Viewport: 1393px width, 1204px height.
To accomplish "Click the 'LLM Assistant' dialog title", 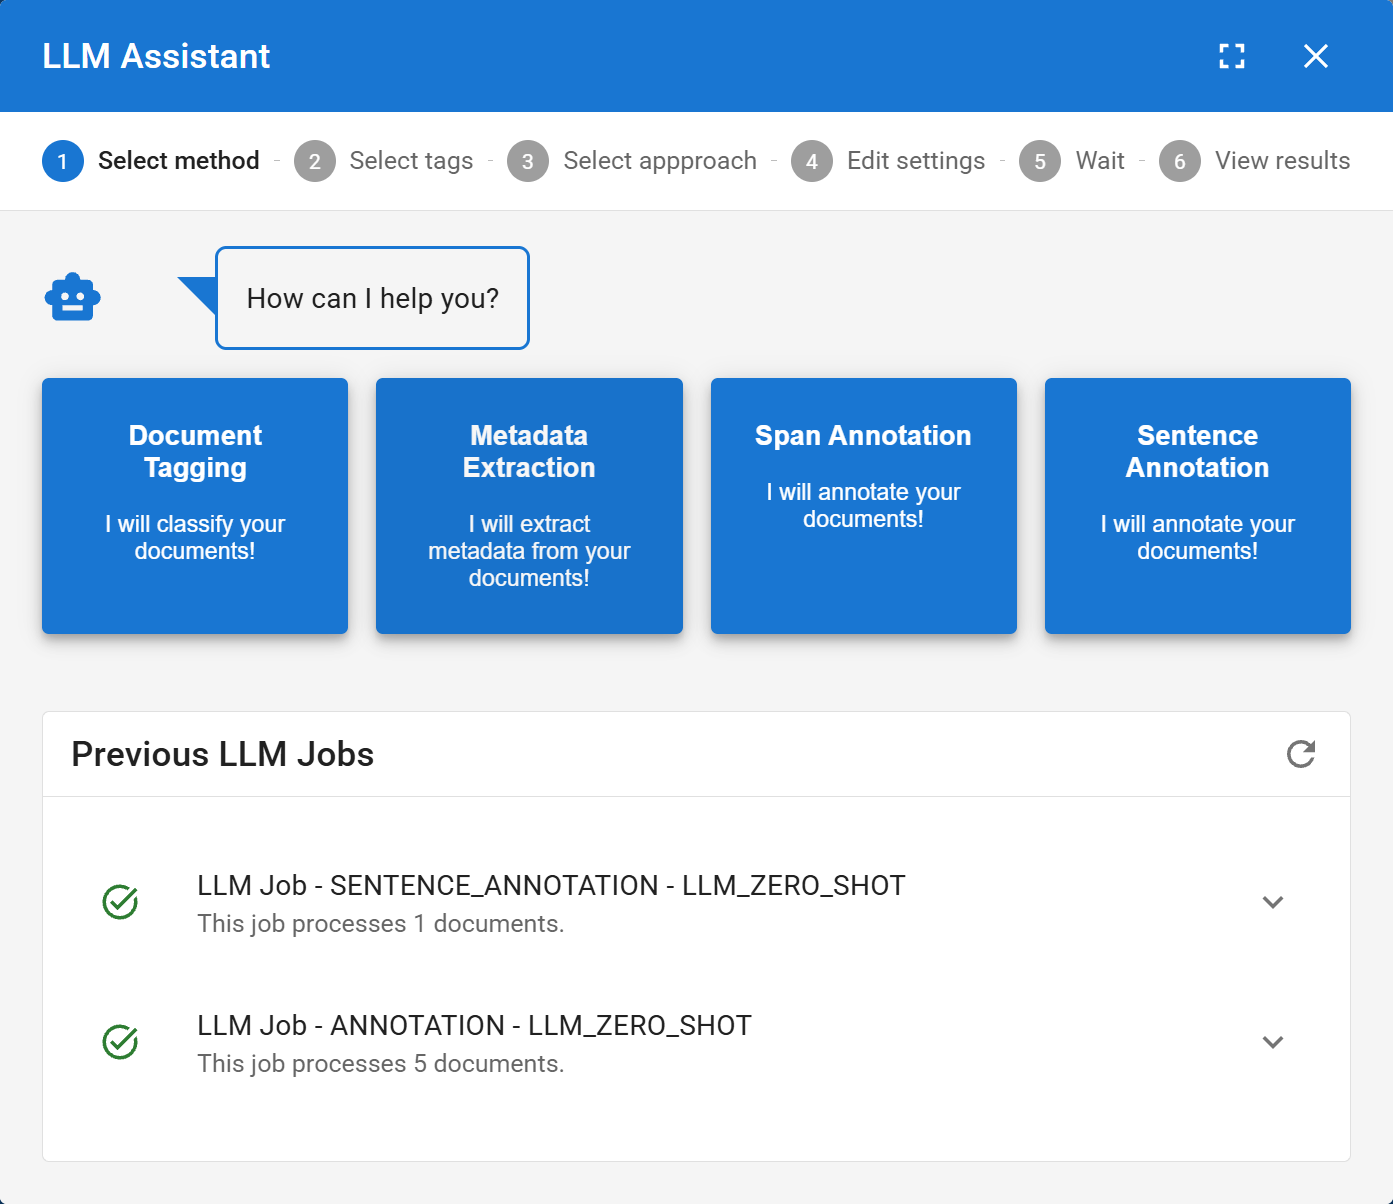I will (x=156, y=56).
